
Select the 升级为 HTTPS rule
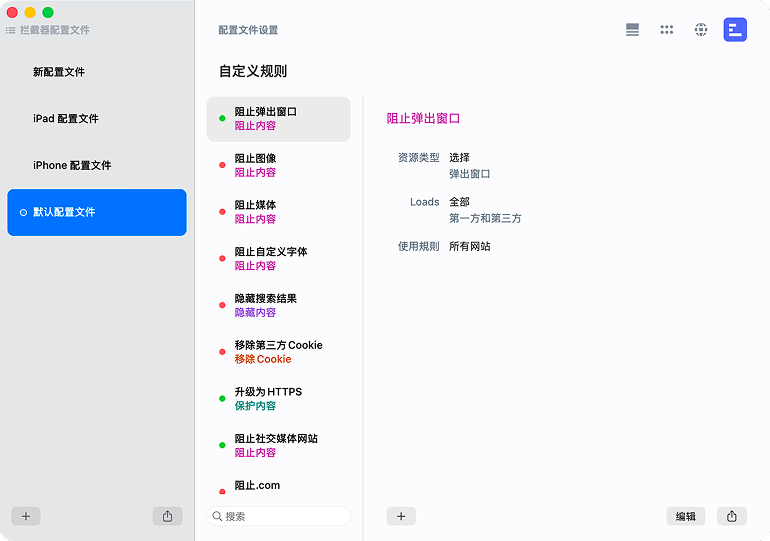278,399
